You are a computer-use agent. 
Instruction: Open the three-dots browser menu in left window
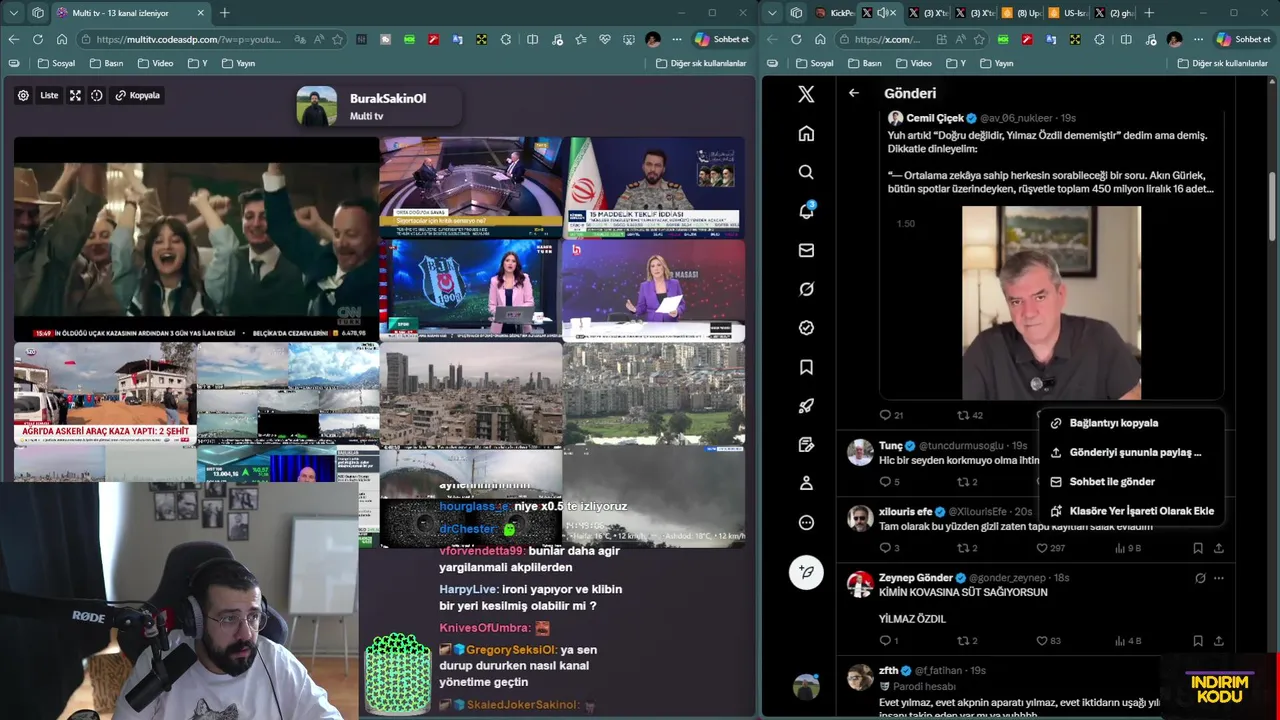677,39
